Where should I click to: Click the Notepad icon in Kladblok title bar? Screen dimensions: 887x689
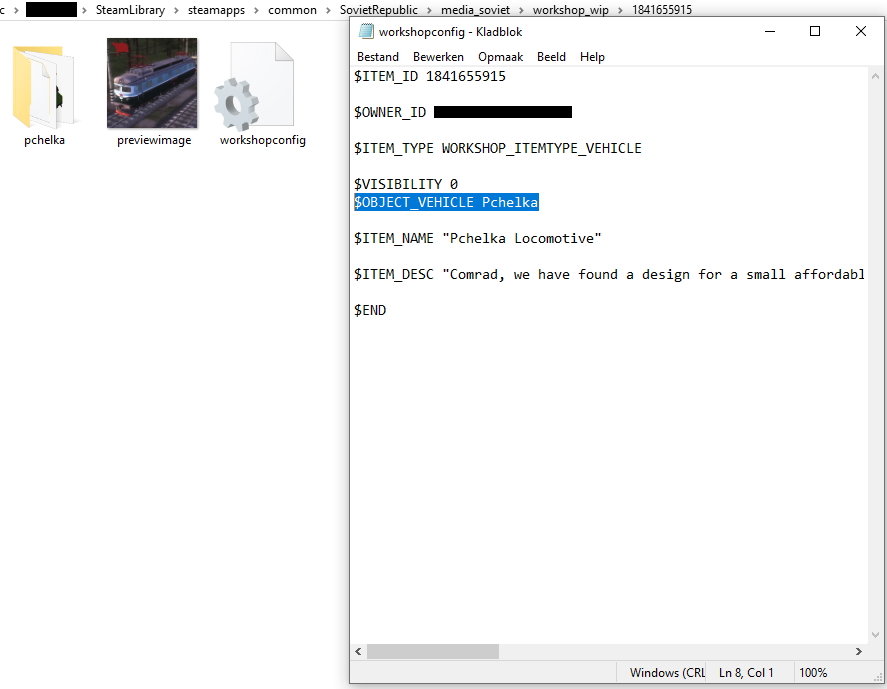coord(366,32)
